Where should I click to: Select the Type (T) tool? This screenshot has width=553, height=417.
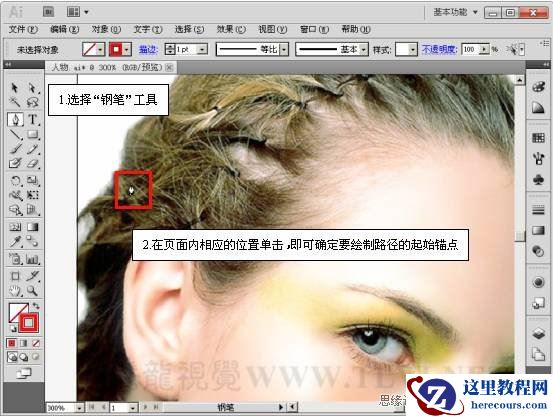coord(32,120)
